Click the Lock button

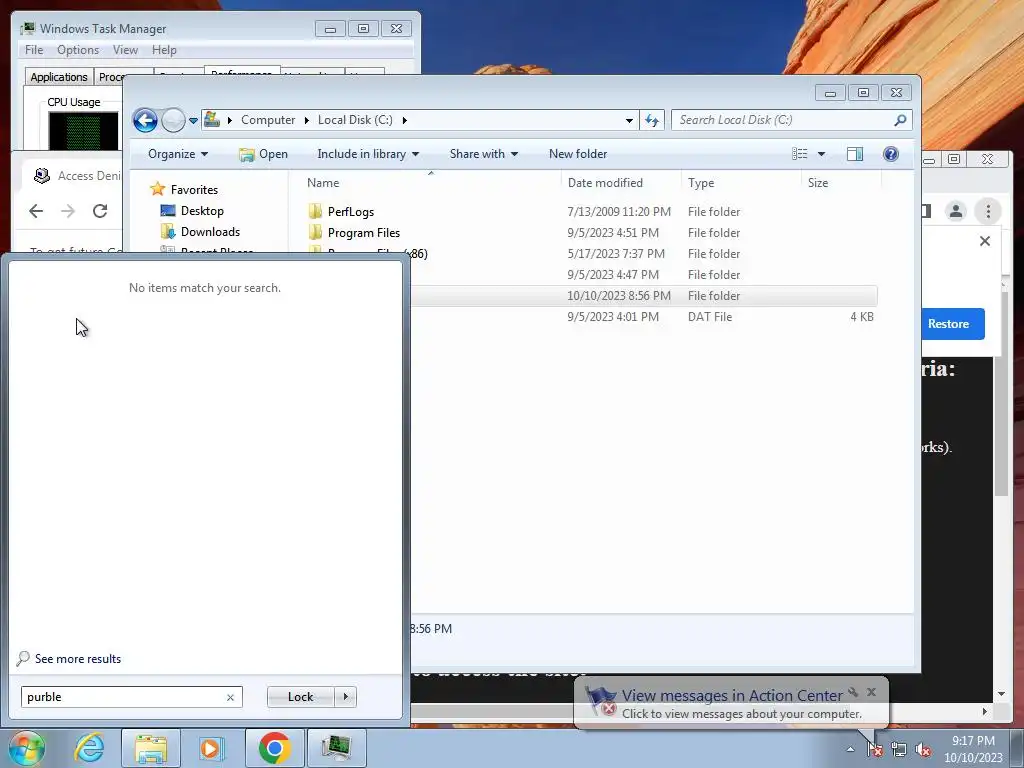tap(300, 697)
